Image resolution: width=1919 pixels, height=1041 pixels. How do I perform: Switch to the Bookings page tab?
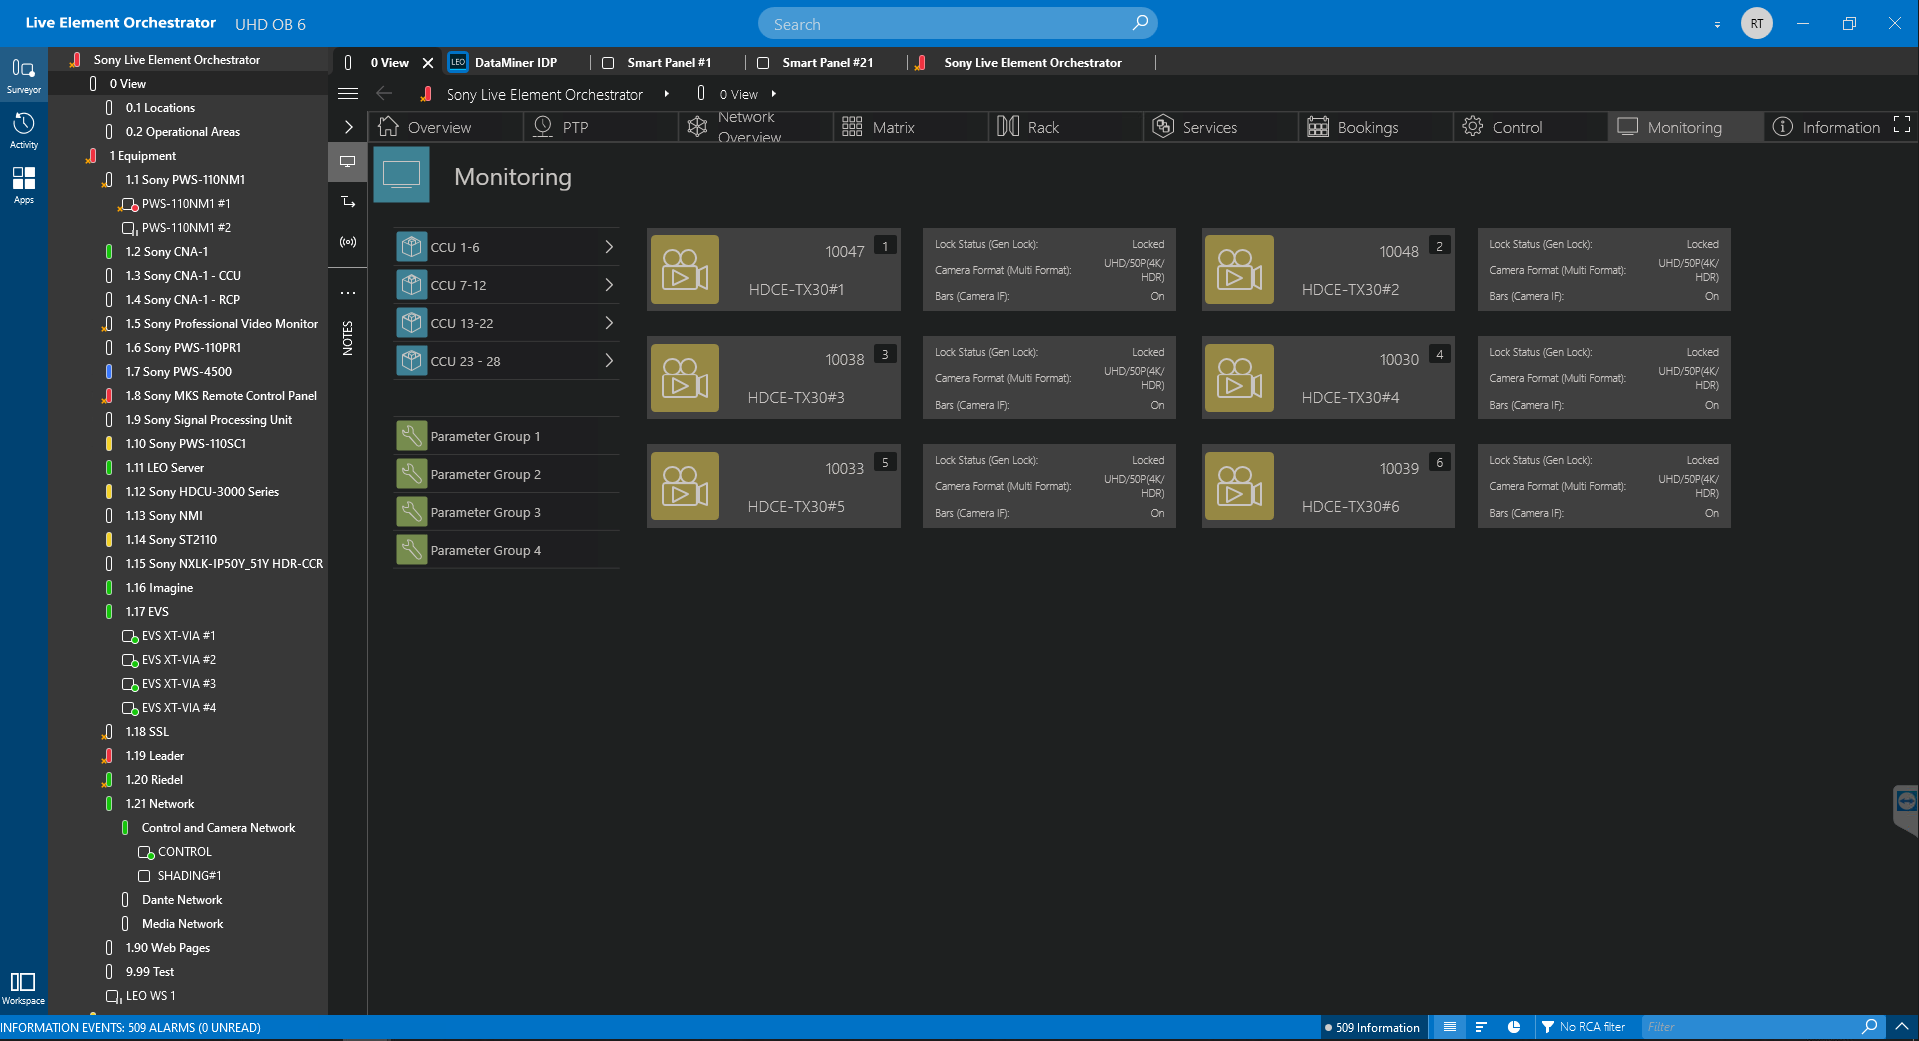coord(1376,127)
